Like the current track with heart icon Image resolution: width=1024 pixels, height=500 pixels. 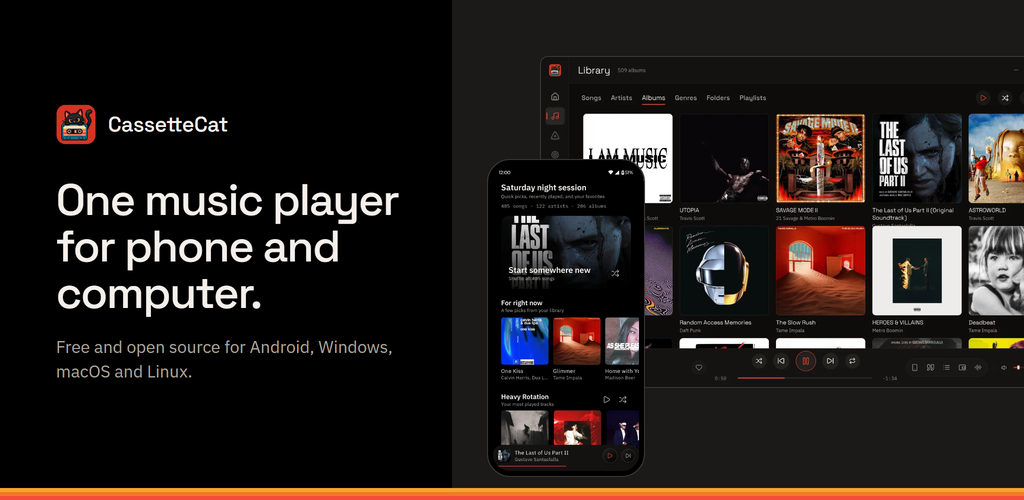point(699,367)
